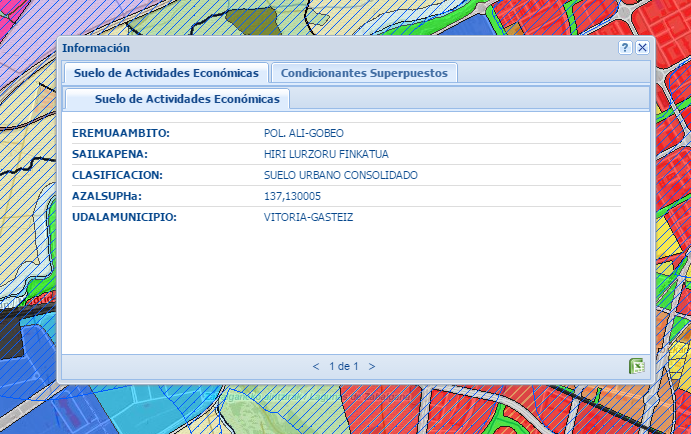Open help with the question mark icon
This screenshot has height=434, width=691.
[625, 48]
